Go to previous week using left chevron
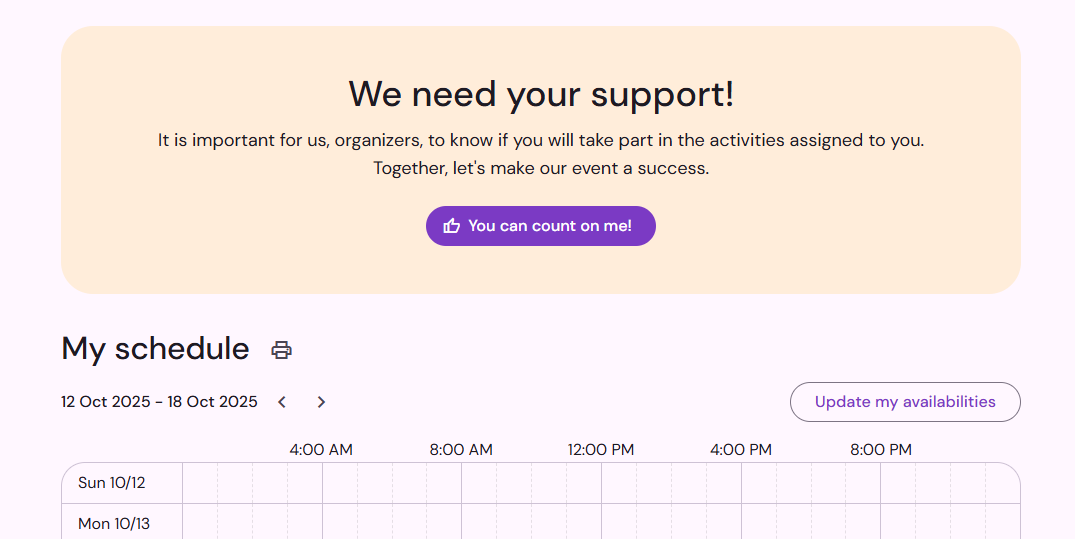The width and height of the screenshot is (1075, 539). point(282,402)
